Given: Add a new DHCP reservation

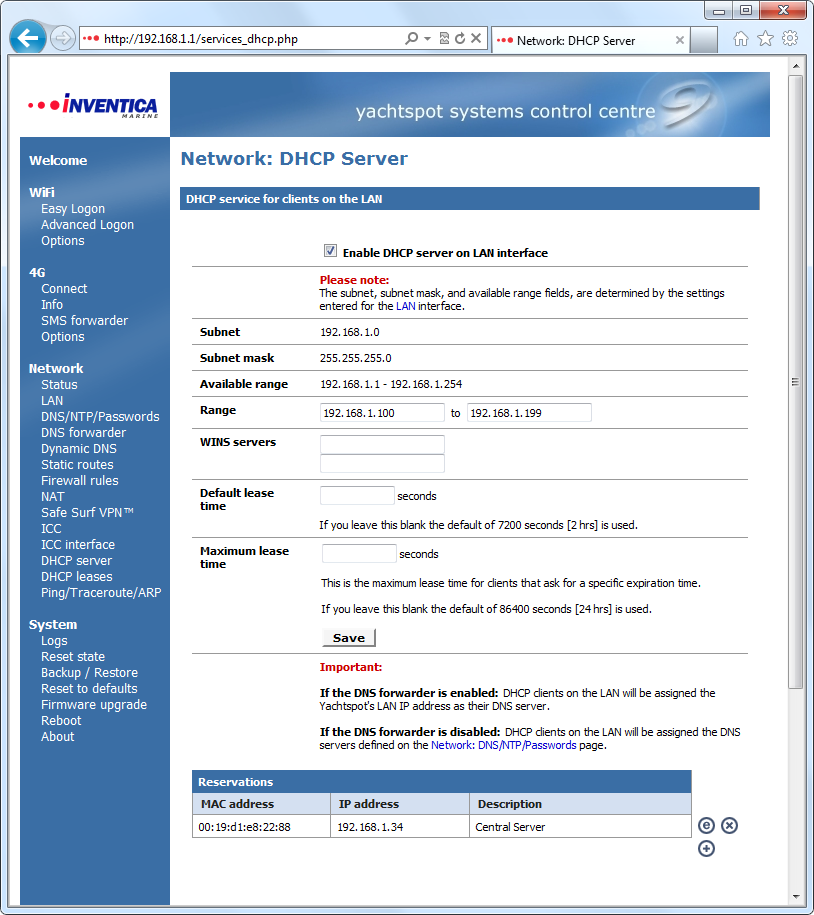Looking at the screenshot, I should tap(706, 849).
